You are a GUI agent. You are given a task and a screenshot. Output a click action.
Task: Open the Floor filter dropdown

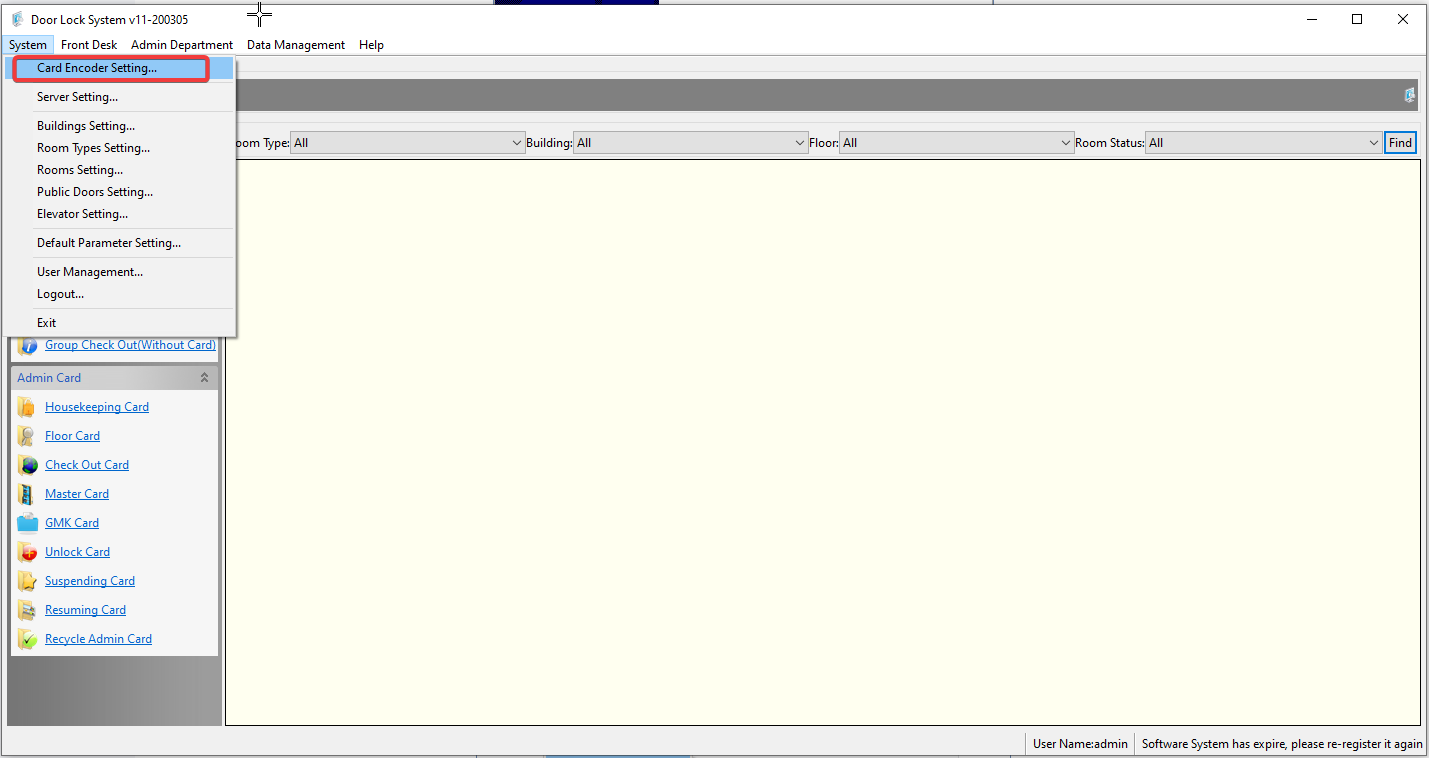click(957, 143)
